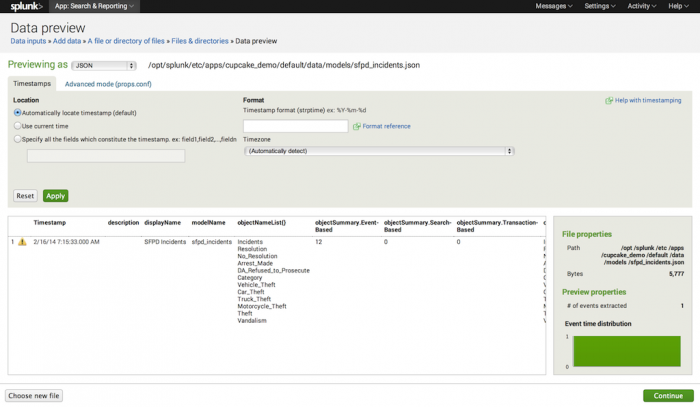The height and width of the screenshot is (407, 700).
Task: Click the objectSummary.Search-Based column header
Action: pyautogui.click(x=417, y=226)
